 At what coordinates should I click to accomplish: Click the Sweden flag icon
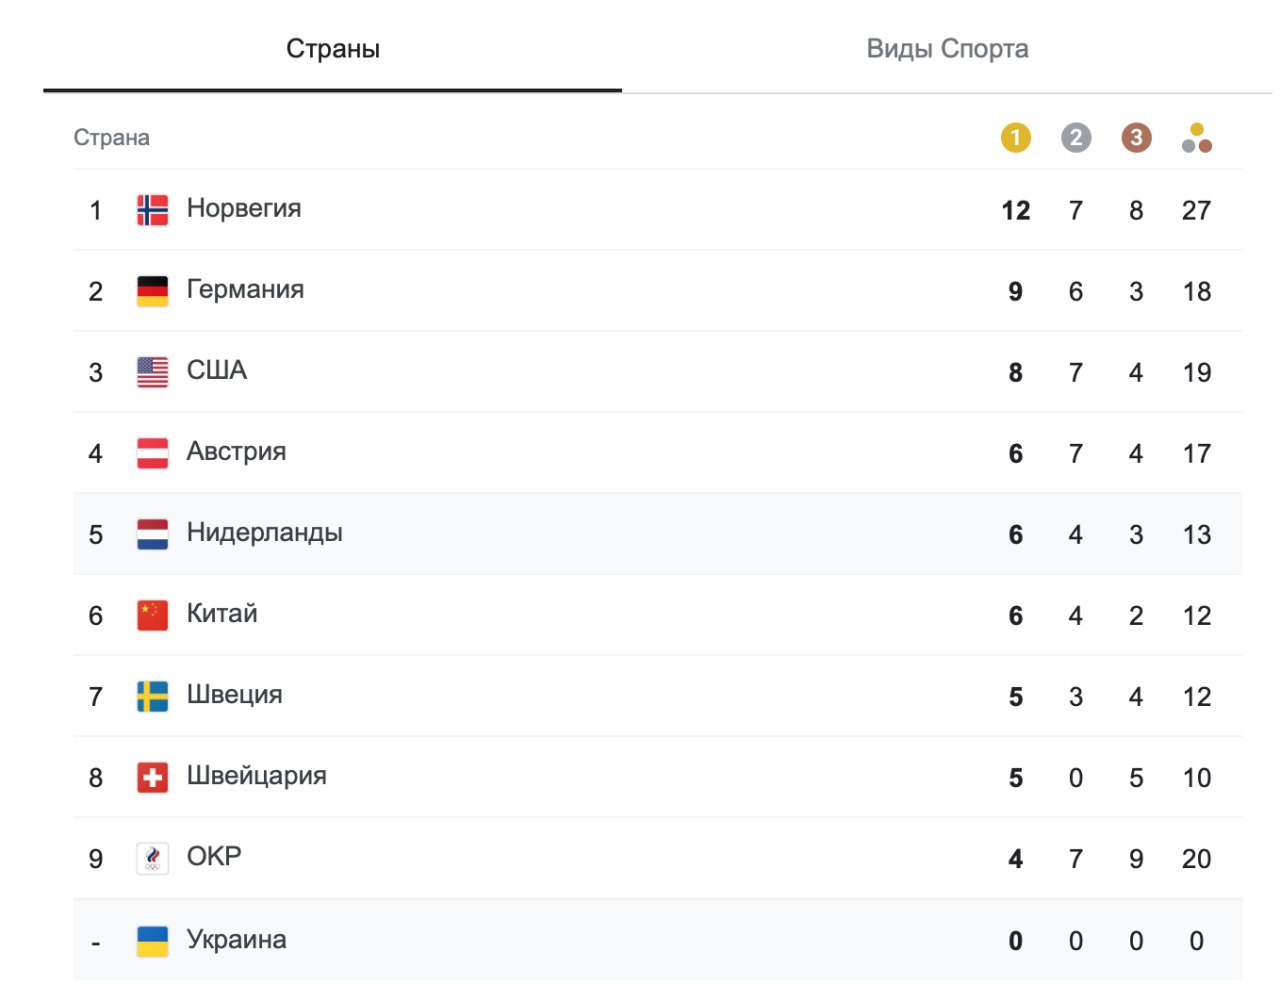(152, 696)
